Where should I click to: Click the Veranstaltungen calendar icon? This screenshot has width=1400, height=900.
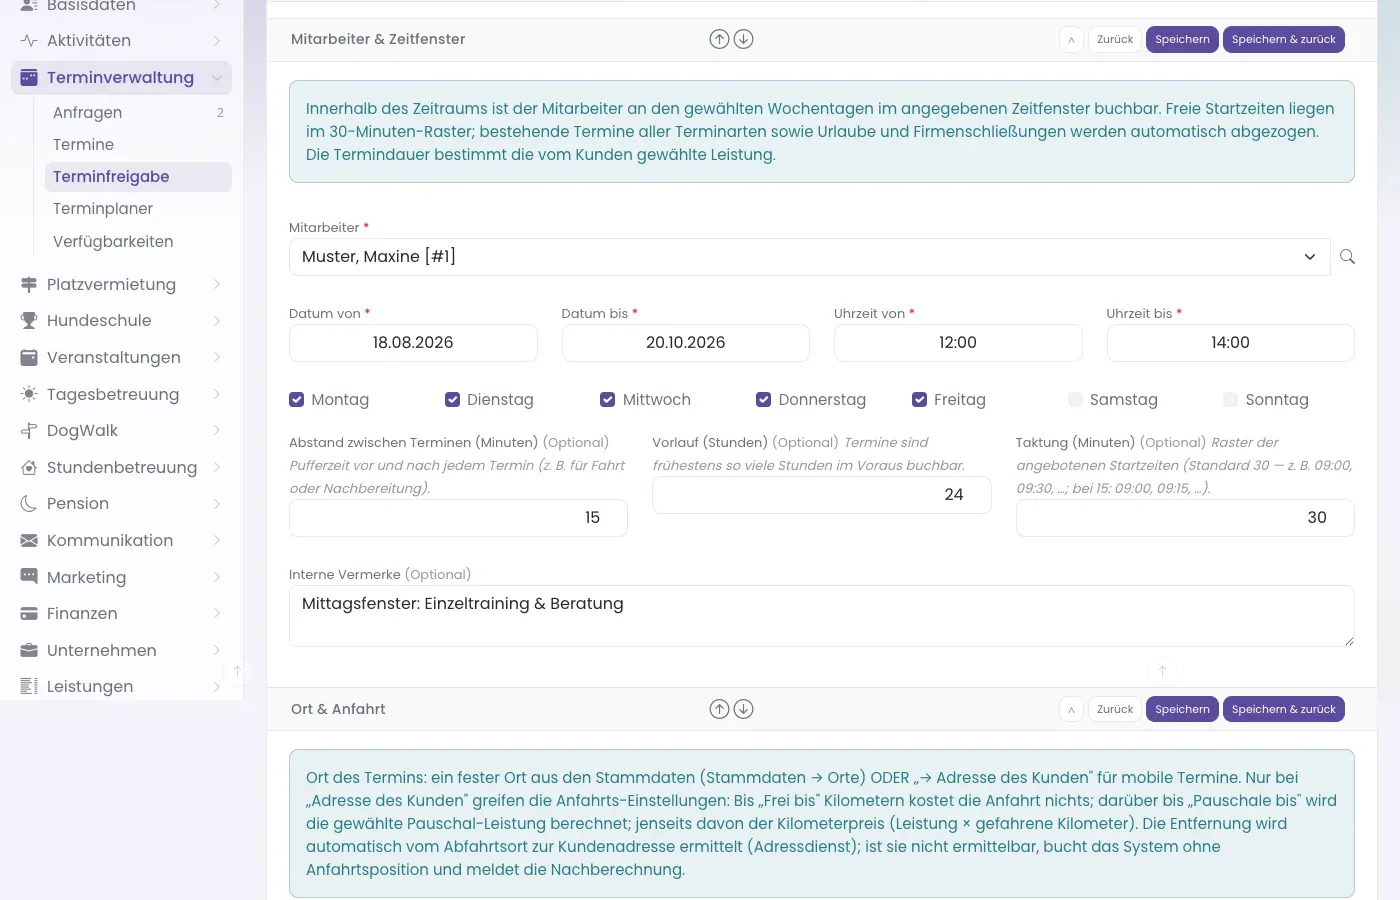point(29,358)
